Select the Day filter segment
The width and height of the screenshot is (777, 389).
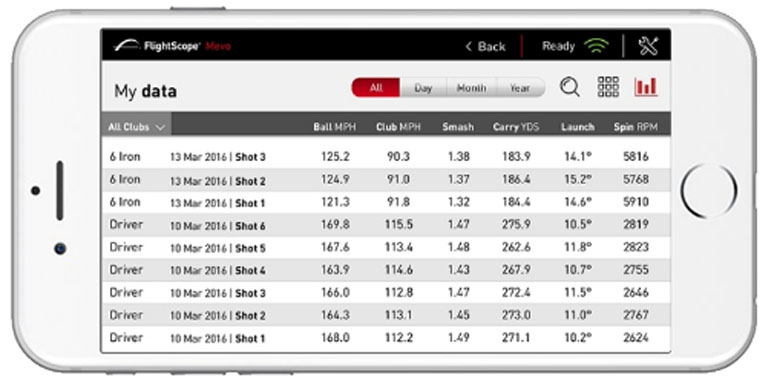pos(423,88)
